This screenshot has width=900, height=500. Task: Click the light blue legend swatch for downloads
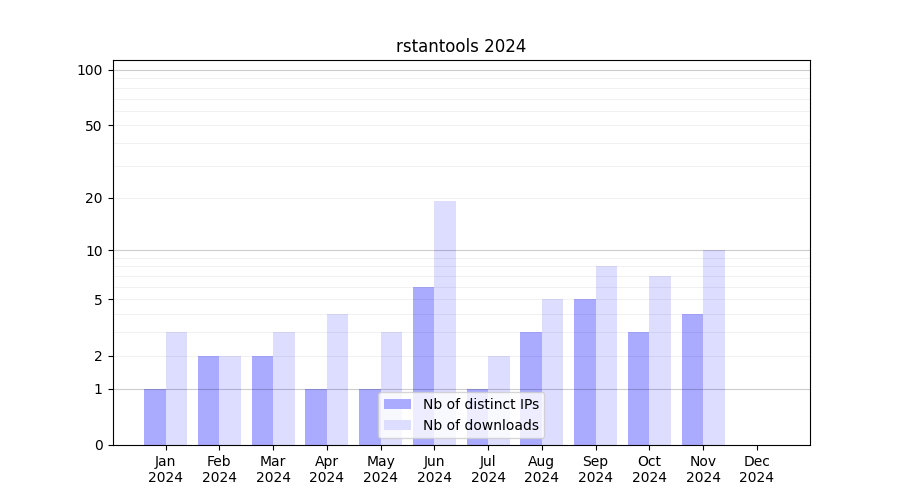click(397, 425)
